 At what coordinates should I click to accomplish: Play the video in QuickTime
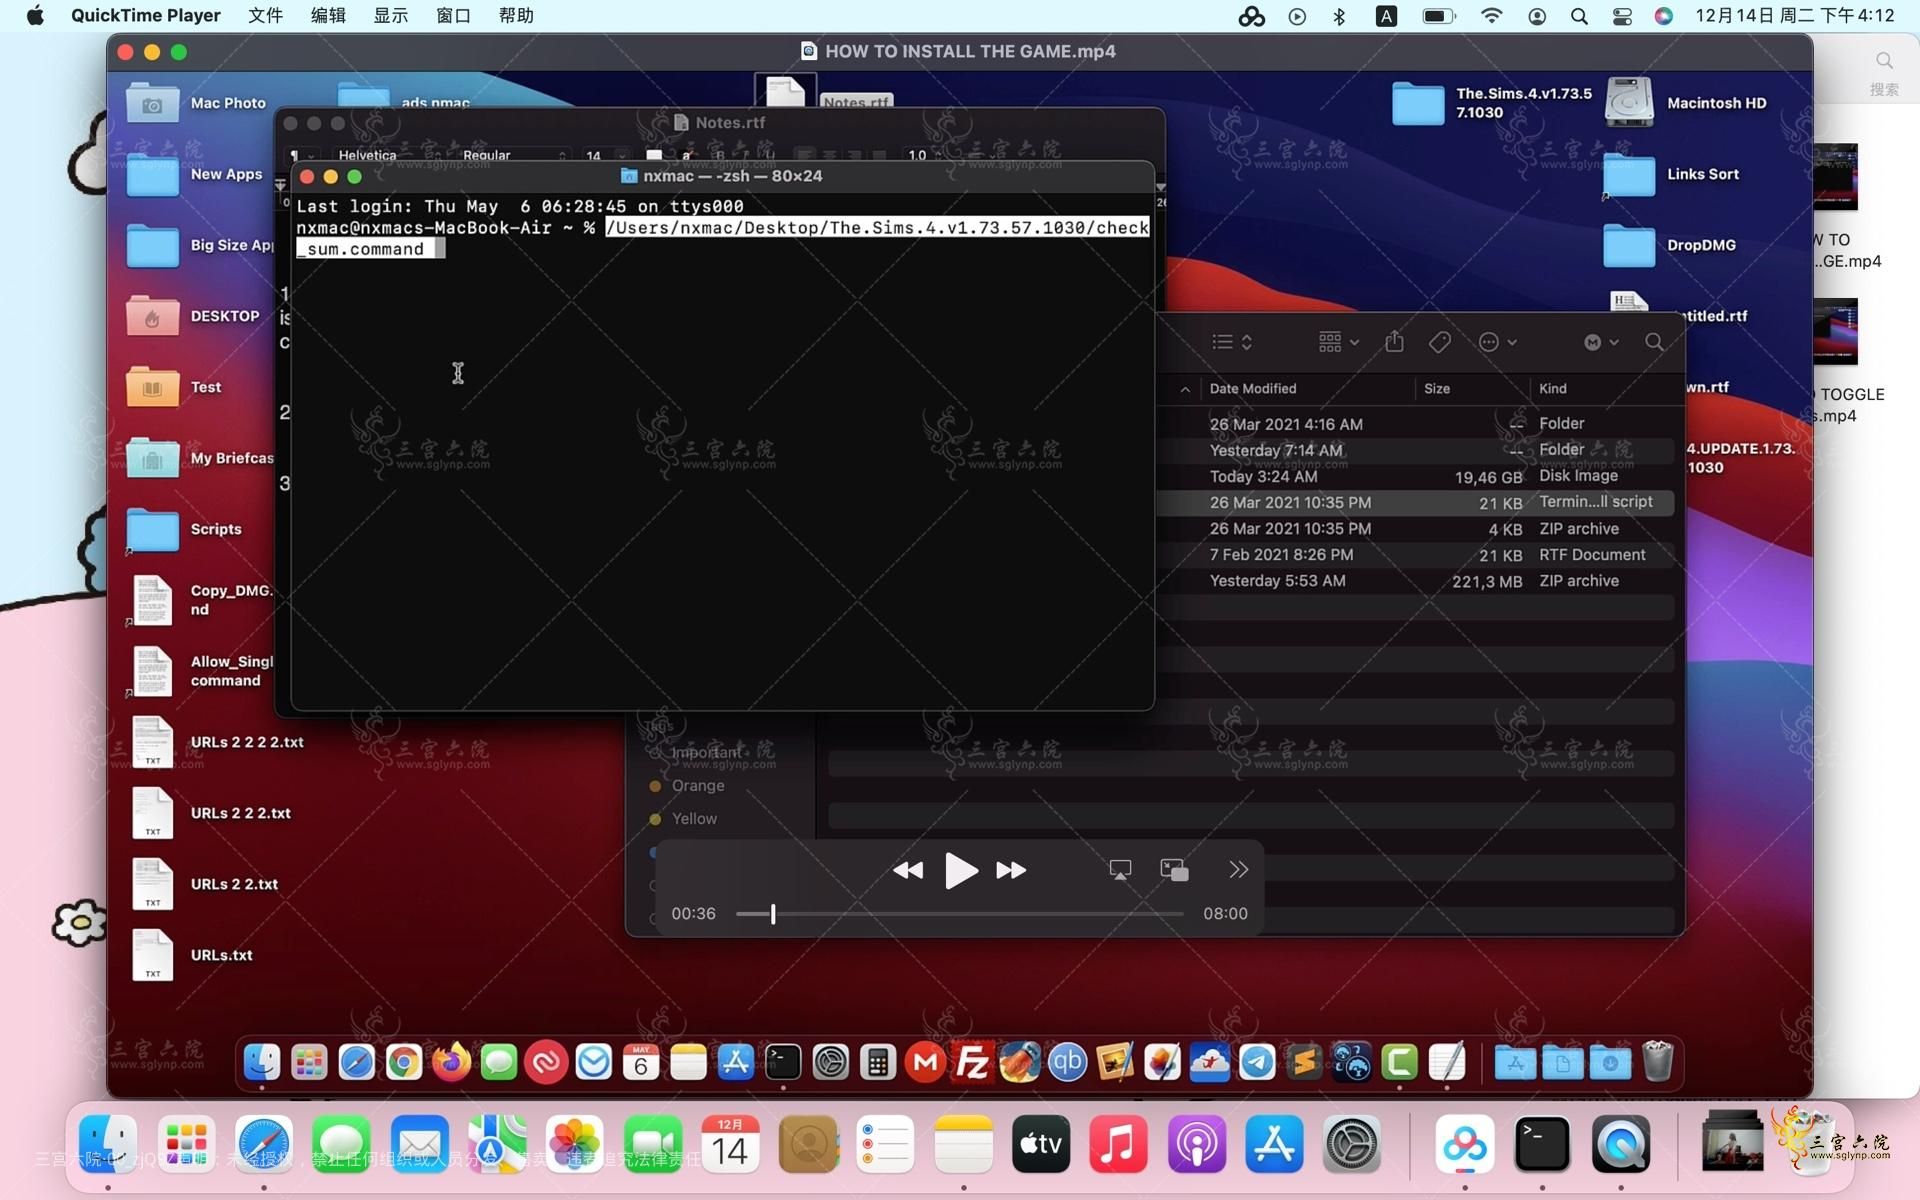click(x=961, y=870)
